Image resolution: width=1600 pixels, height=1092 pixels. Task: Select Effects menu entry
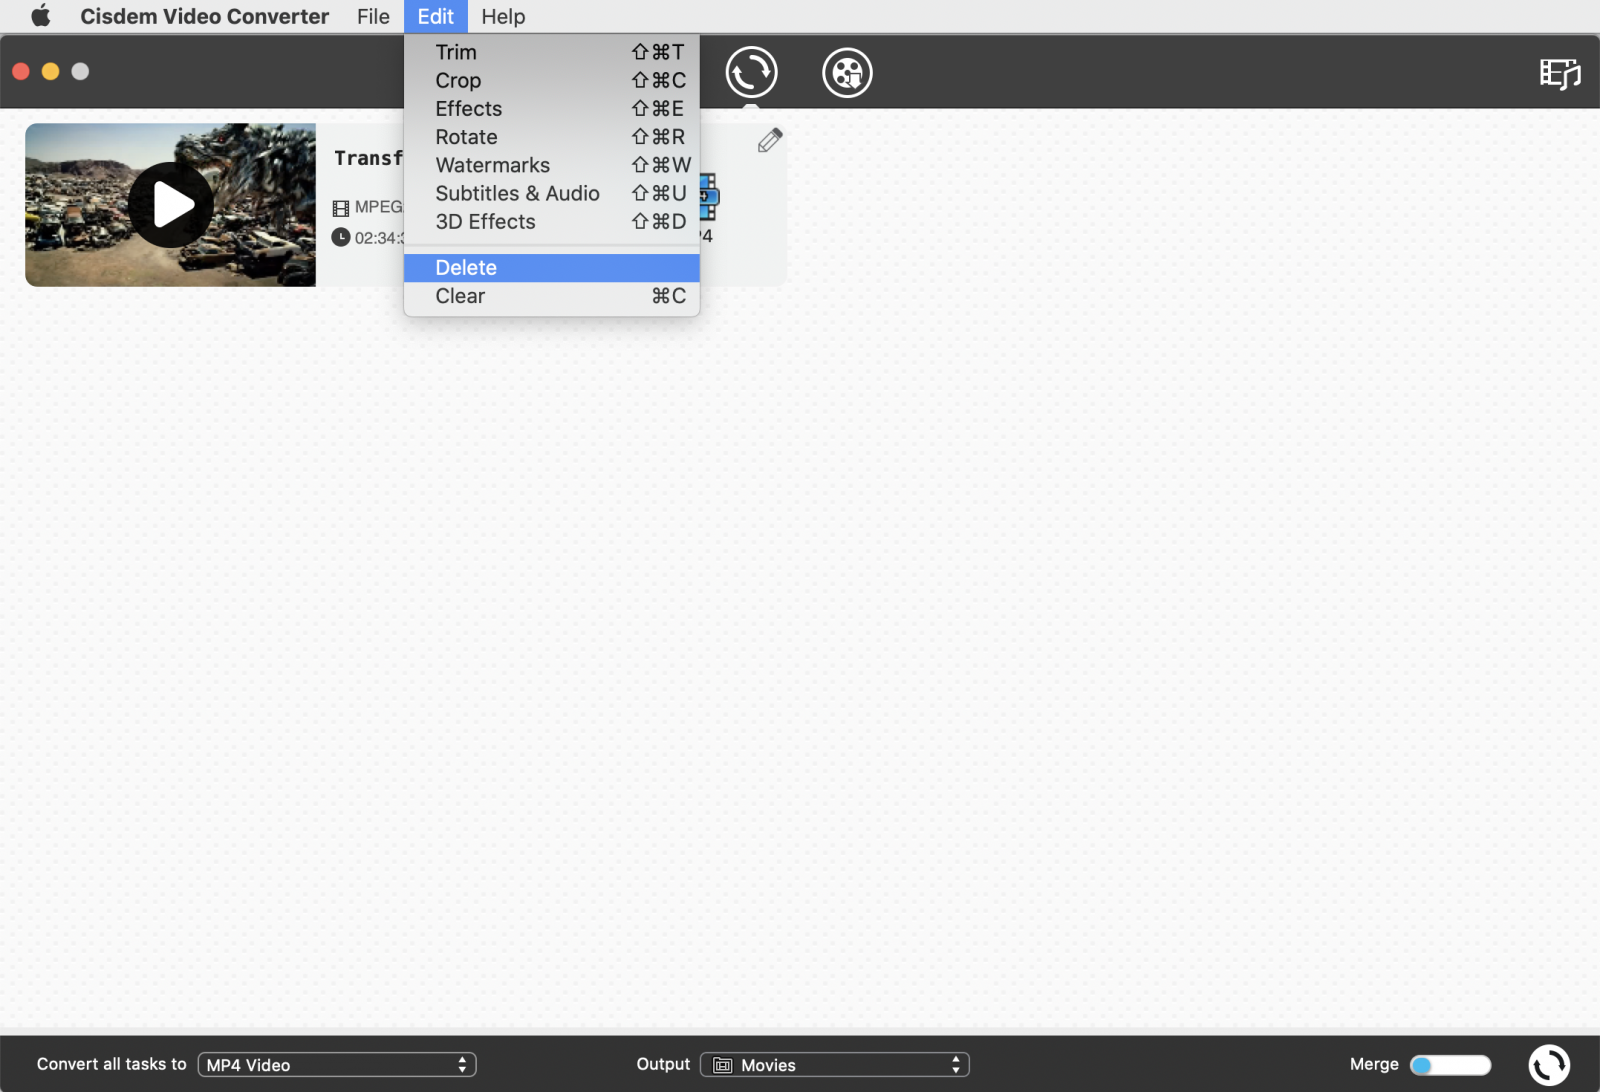click(551, 108)
